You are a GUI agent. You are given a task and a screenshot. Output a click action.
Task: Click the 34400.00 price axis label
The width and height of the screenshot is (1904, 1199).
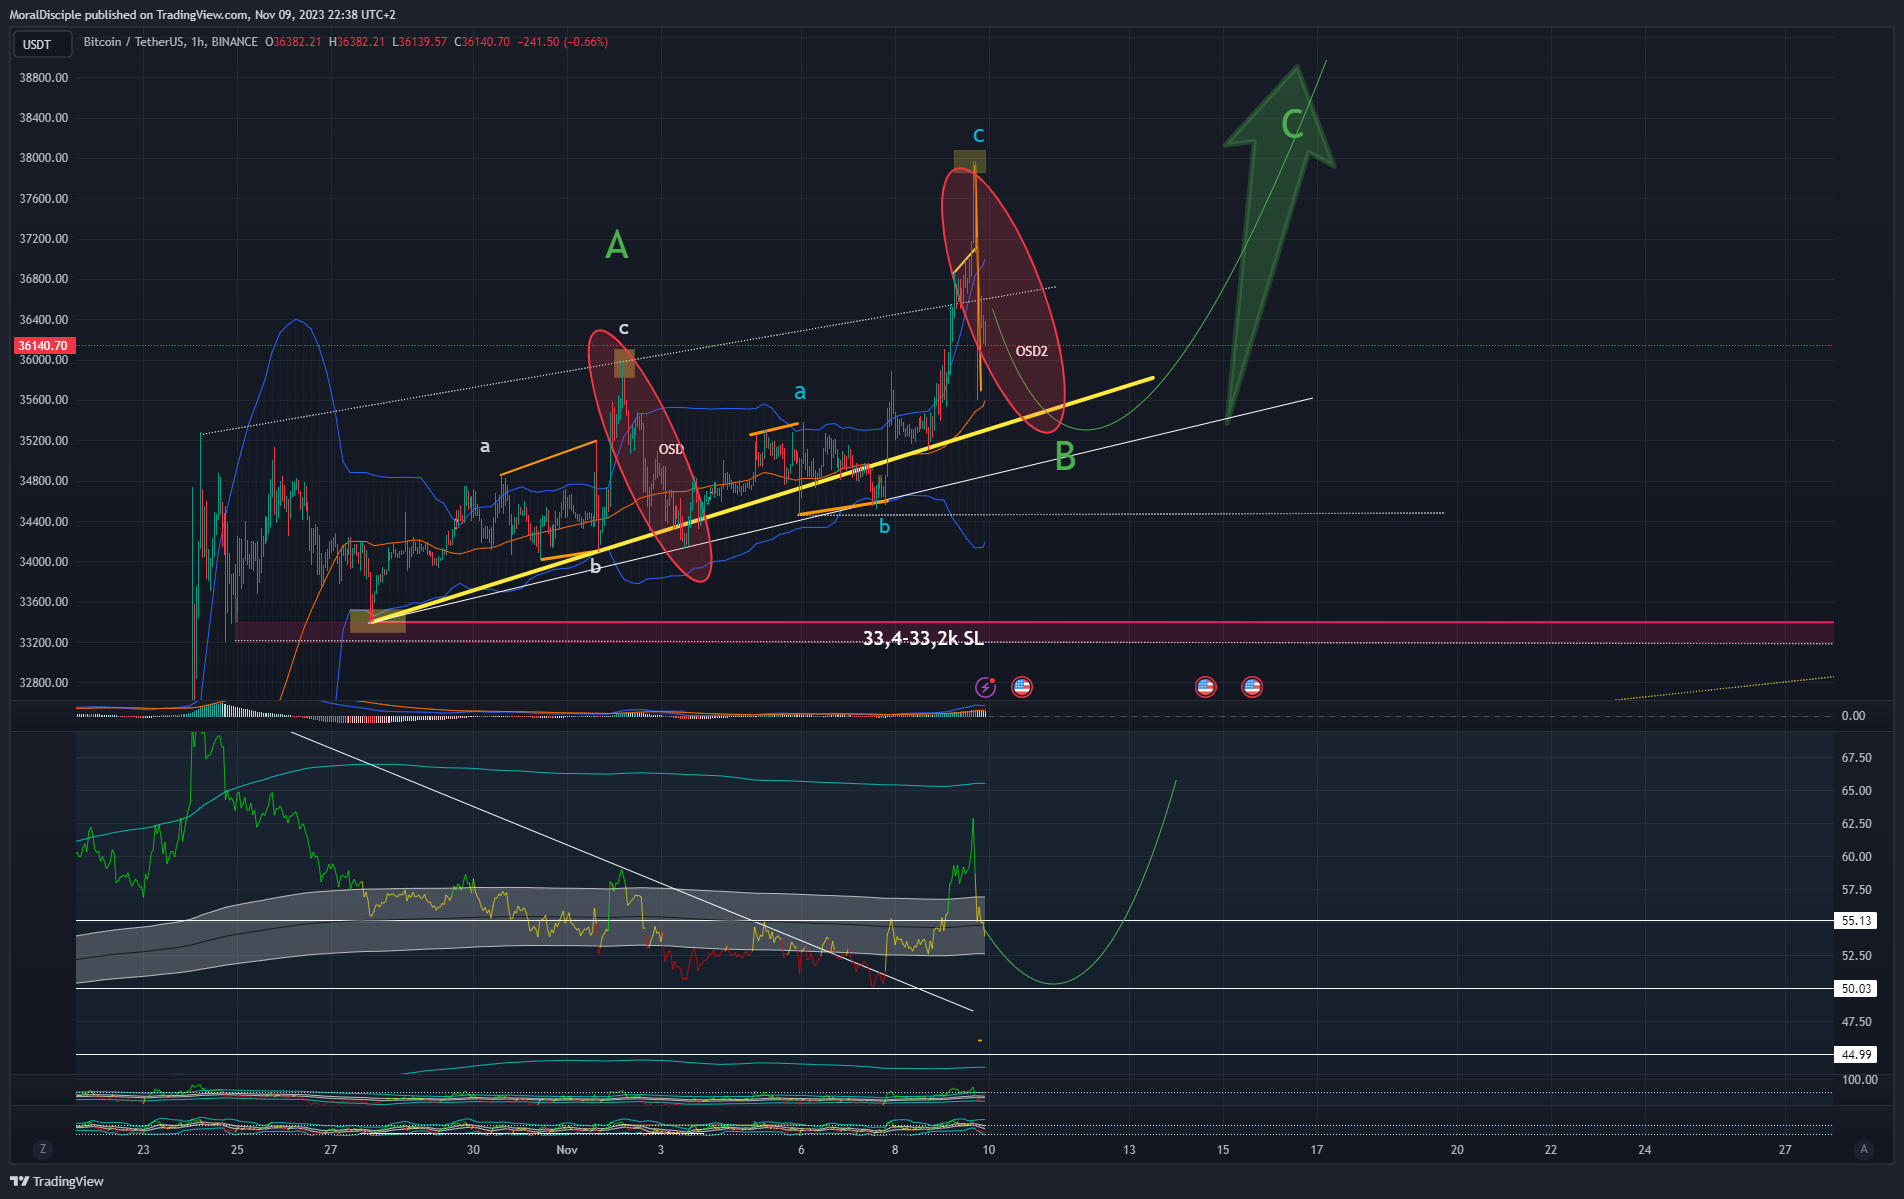pos(44,522)
